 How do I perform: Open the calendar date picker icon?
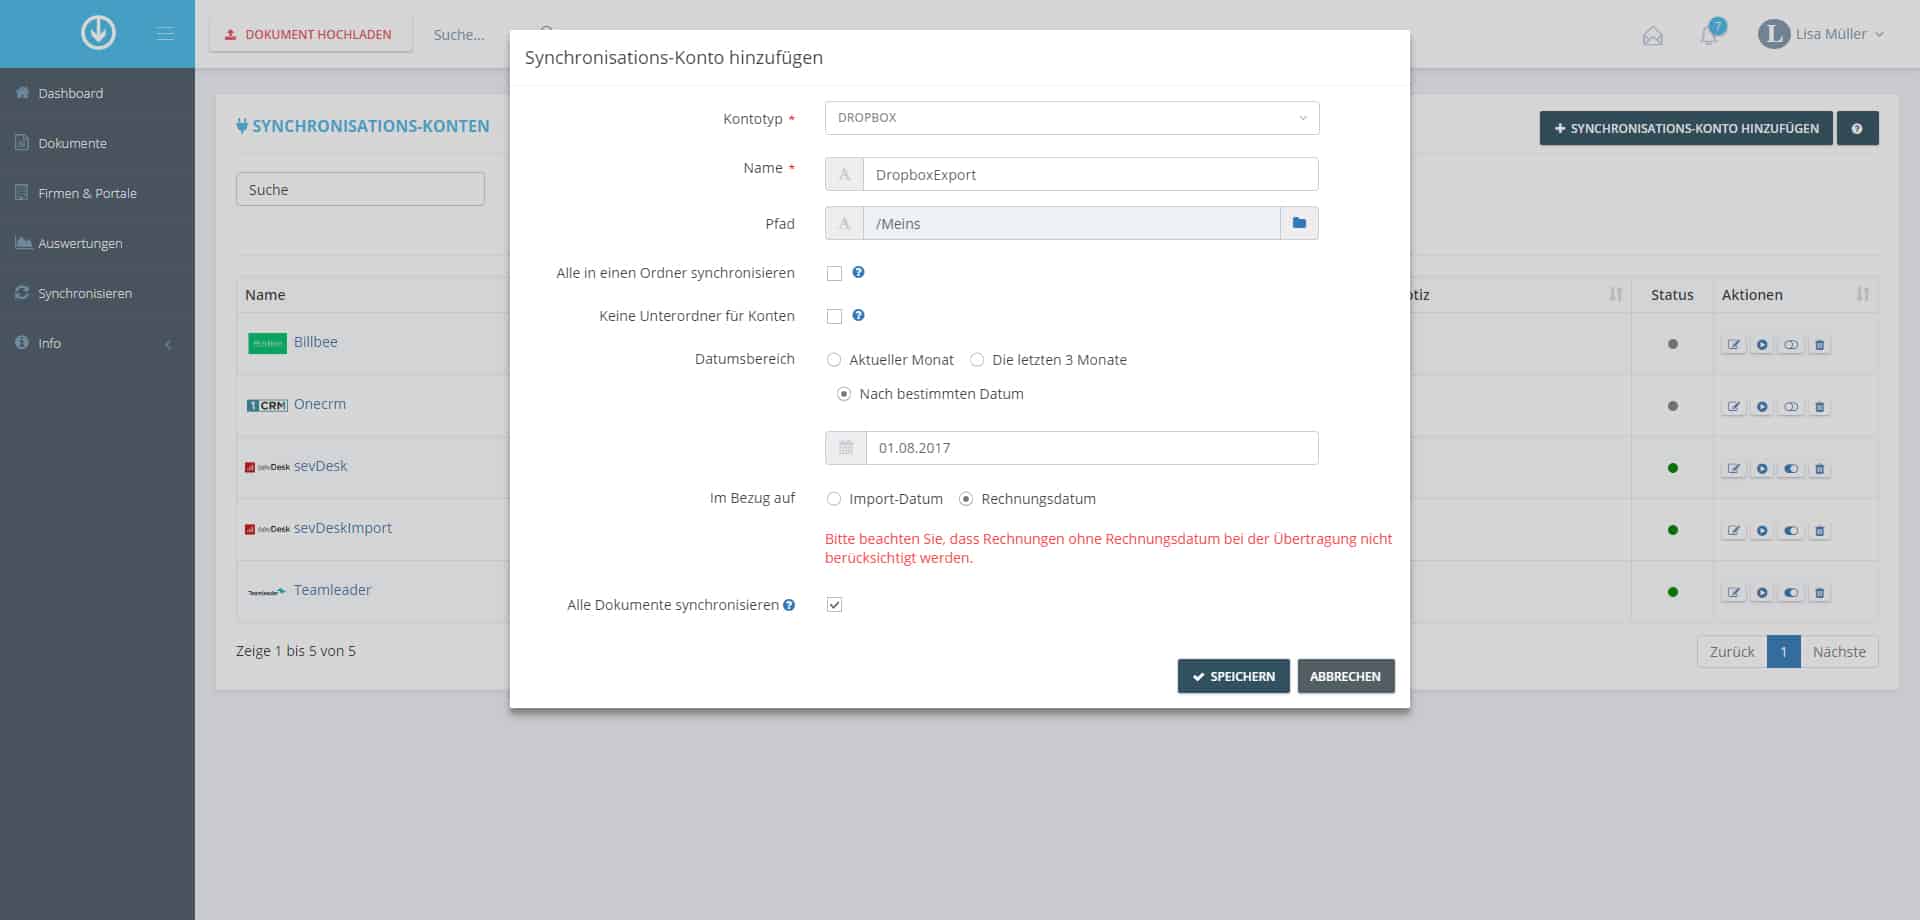click(845, 448)
